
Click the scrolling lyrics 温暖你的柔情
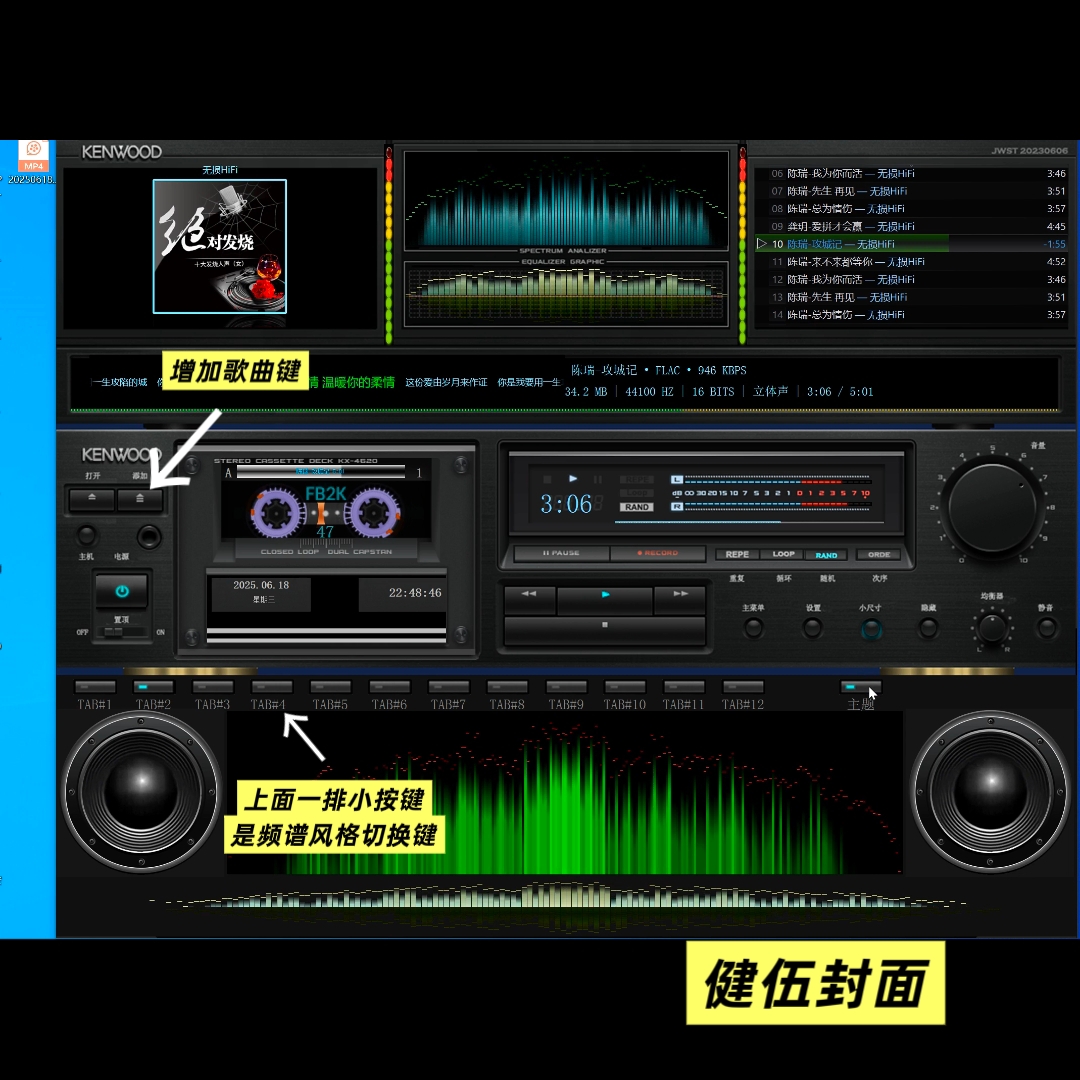coord(358,382)
